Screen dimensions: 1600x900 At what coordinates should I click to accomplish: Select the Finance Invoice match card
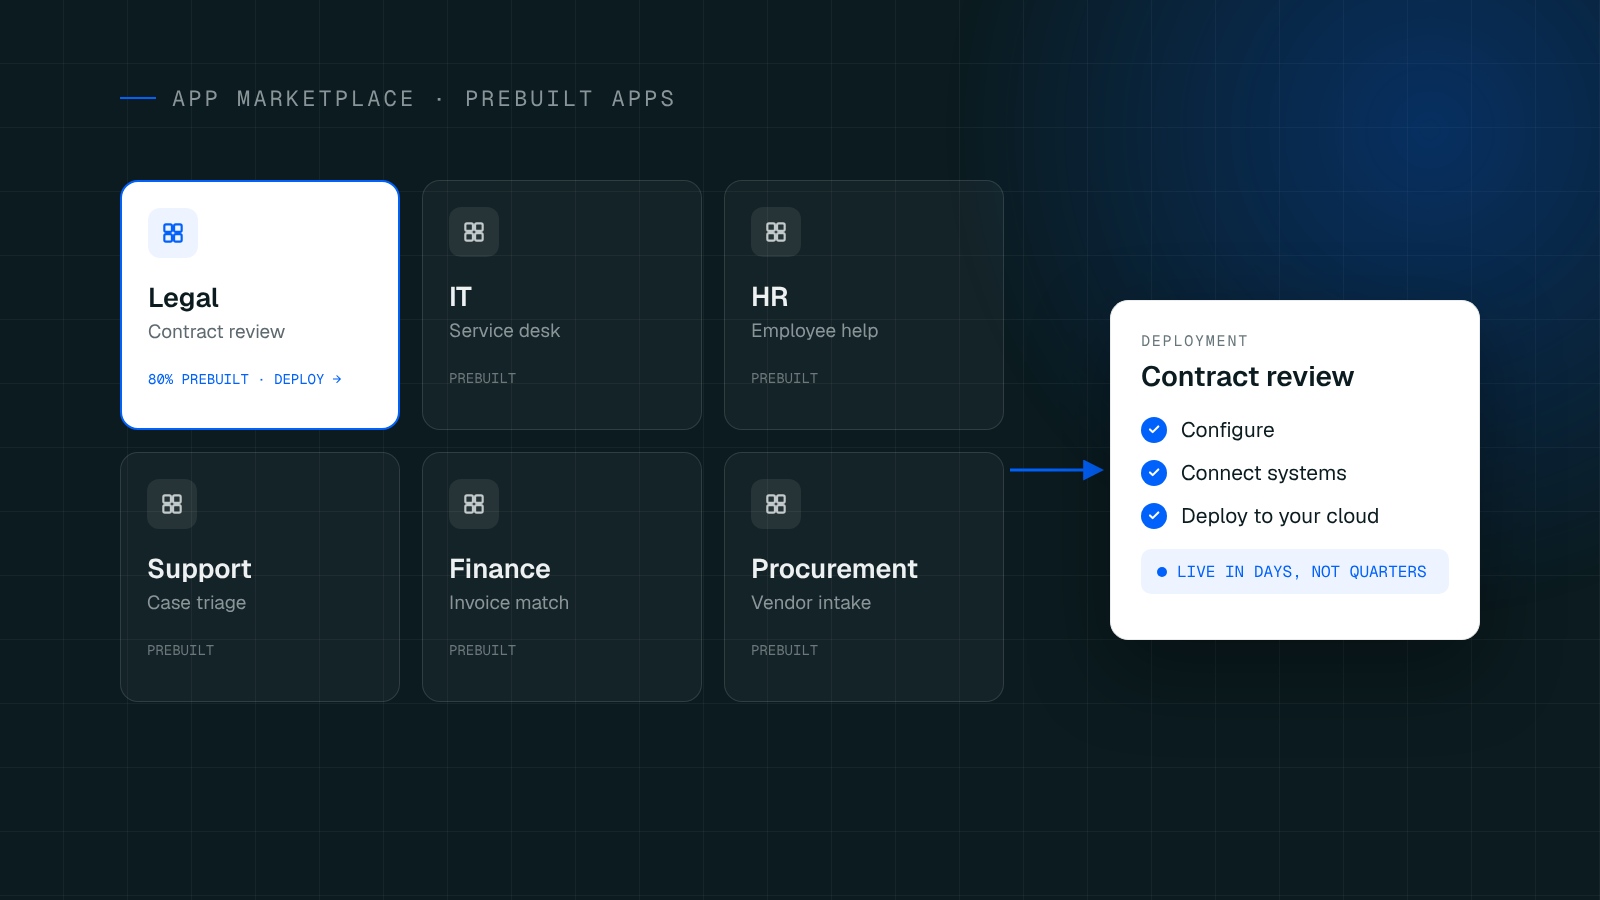click(x=562, y=577)
